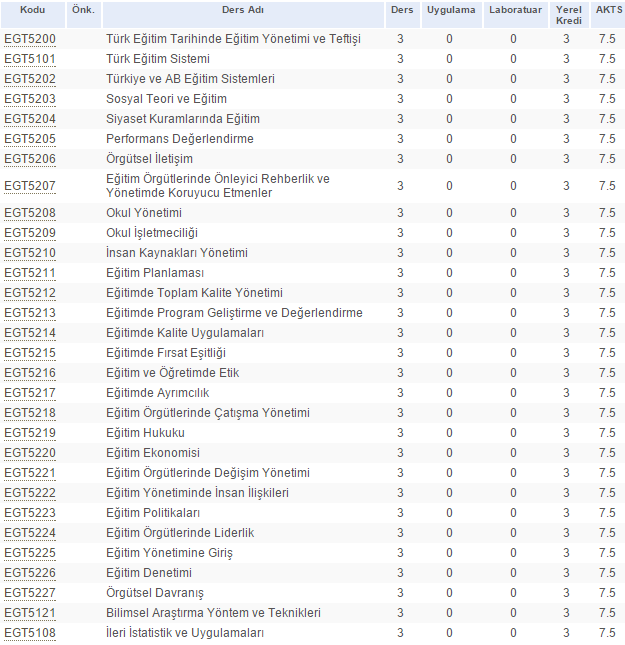The height and width of the screenshot is (645, 625).
Task: Click course code EGT5216
Action: click(30, 373)
